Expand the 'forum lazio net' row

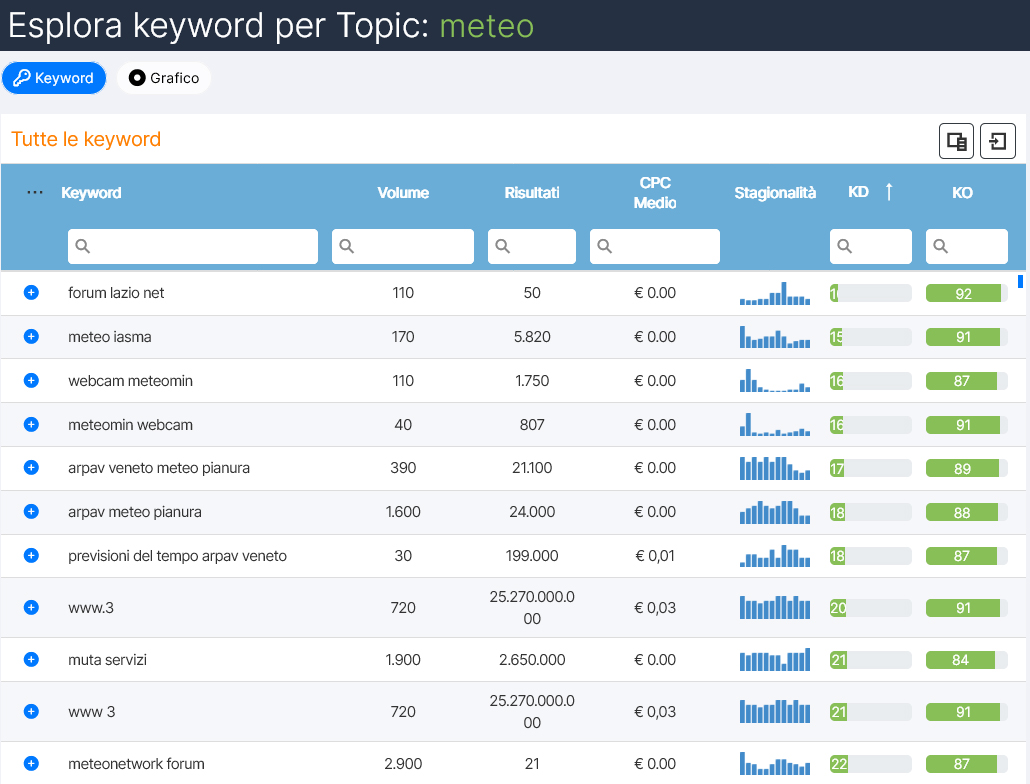31,293
